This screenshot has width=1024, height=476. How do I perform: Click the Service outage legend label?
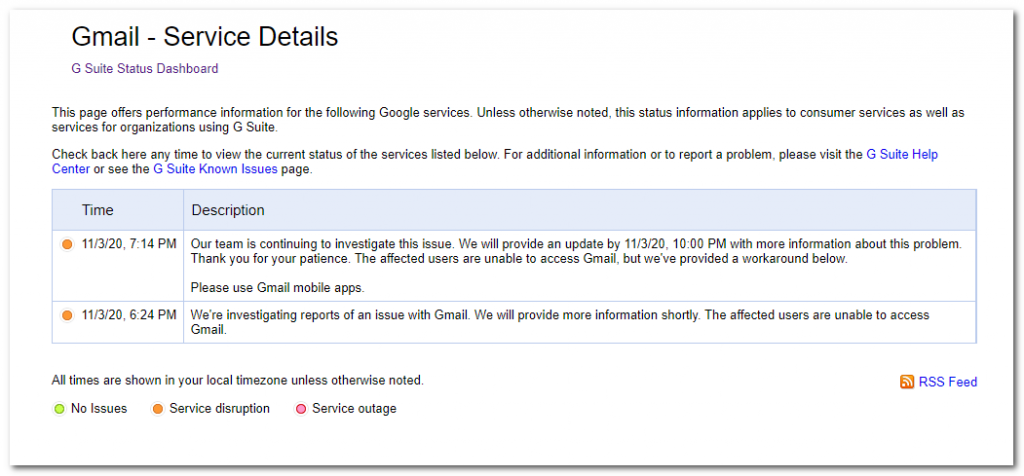click(354, 409)
